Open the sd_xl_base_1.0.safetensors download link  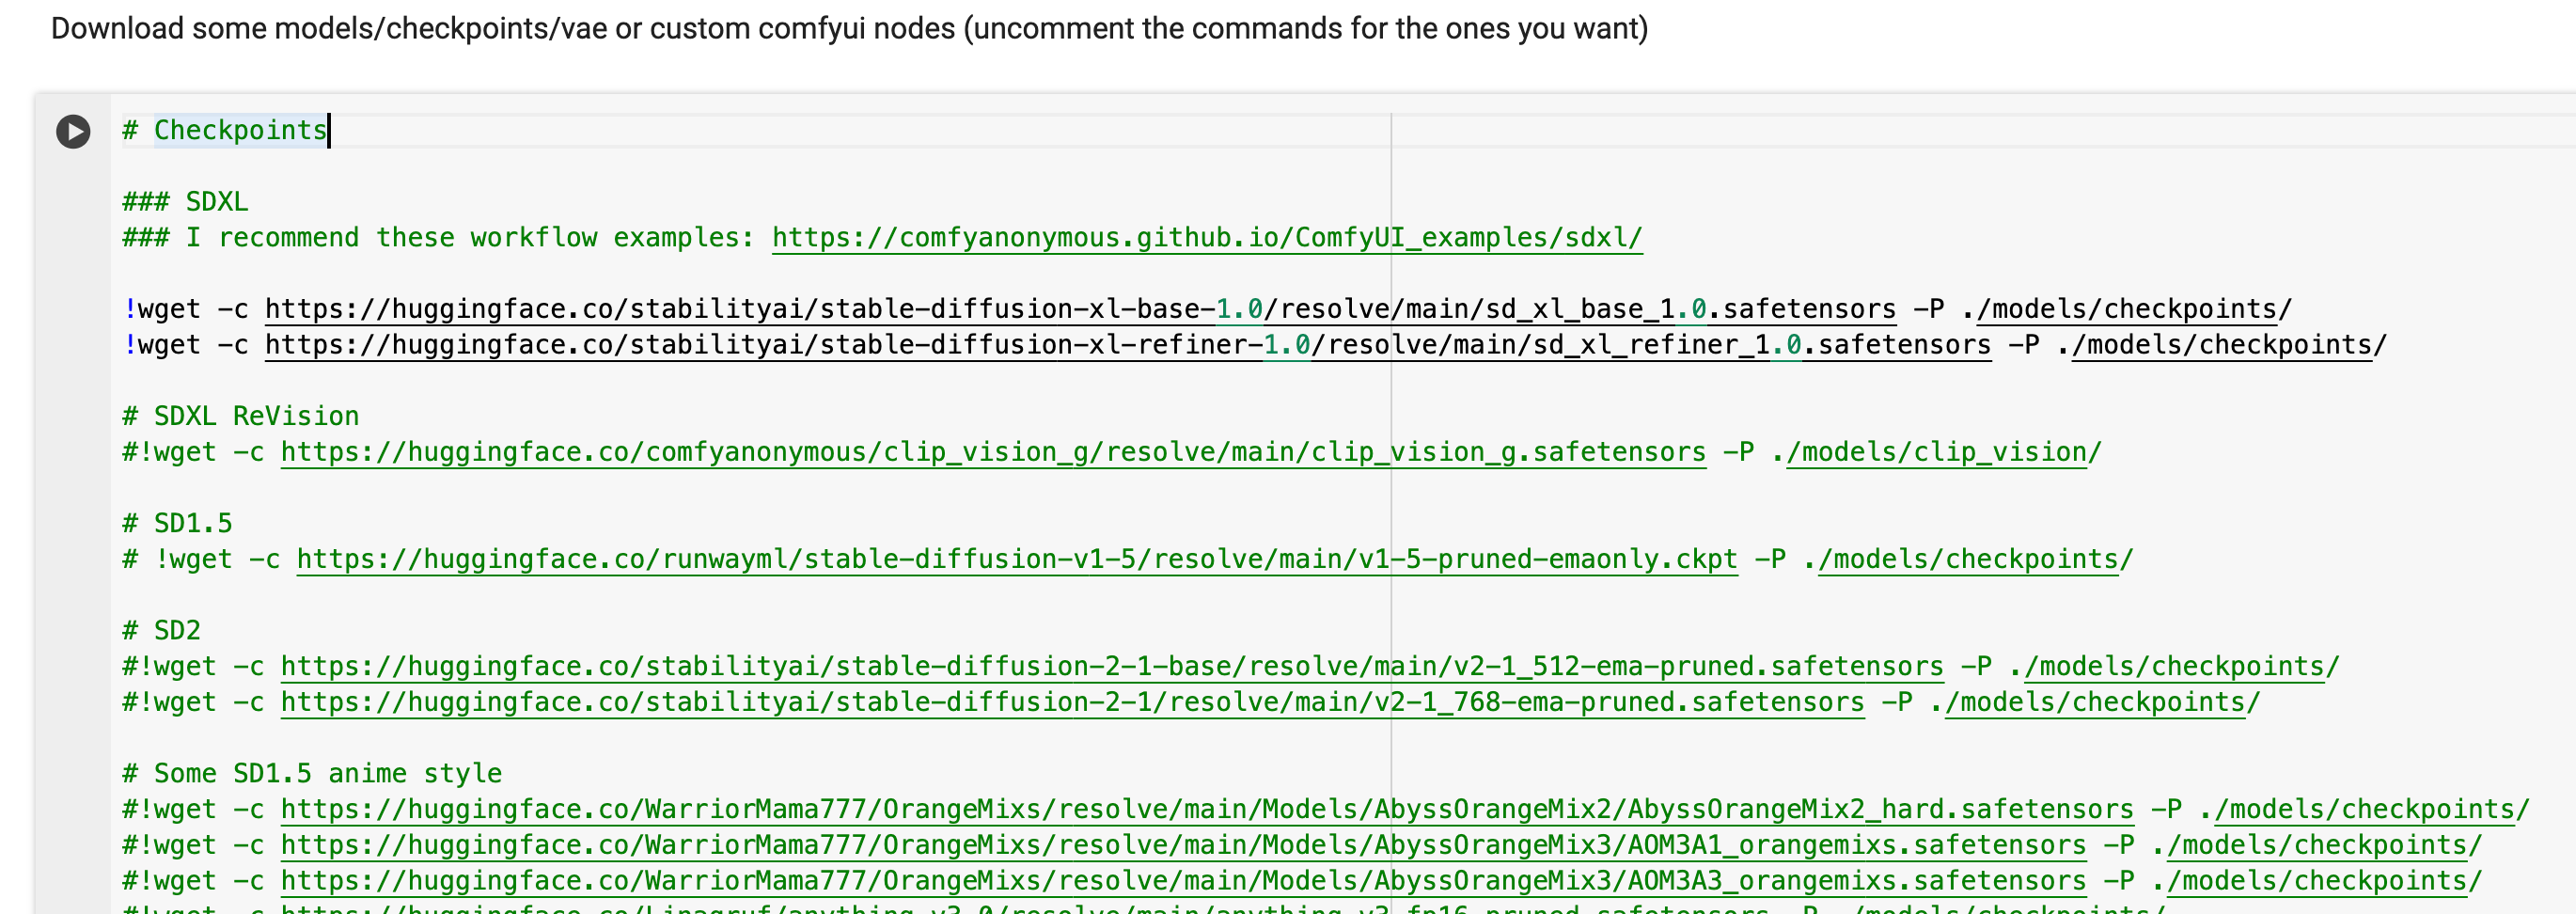coord(1080,308)
